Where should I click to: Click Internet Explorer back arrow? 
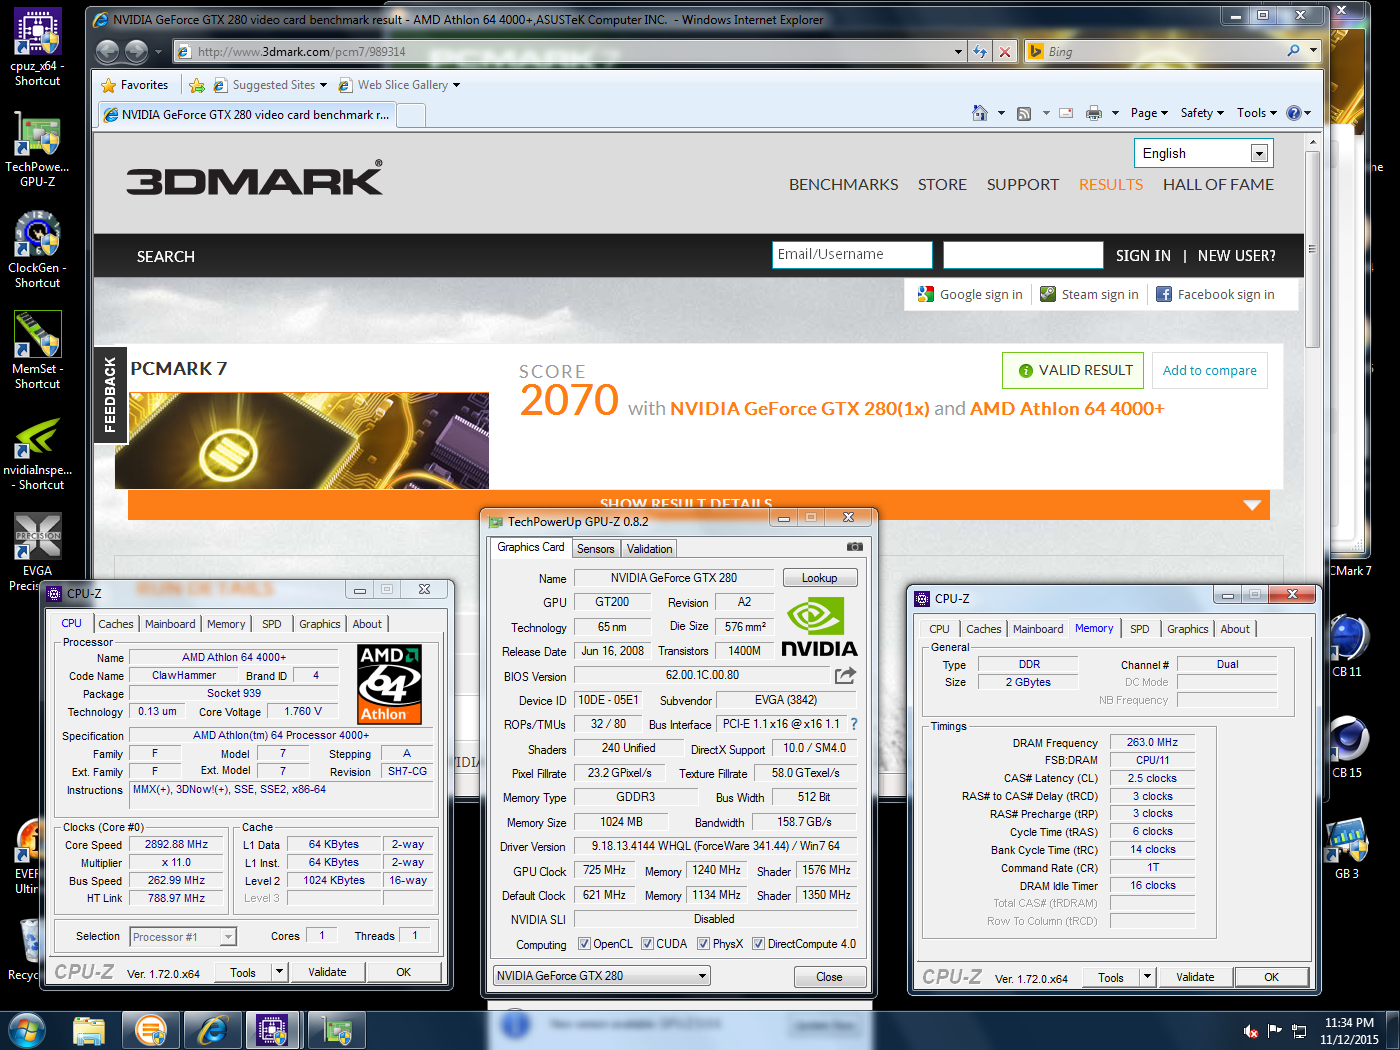pos(108,51)
